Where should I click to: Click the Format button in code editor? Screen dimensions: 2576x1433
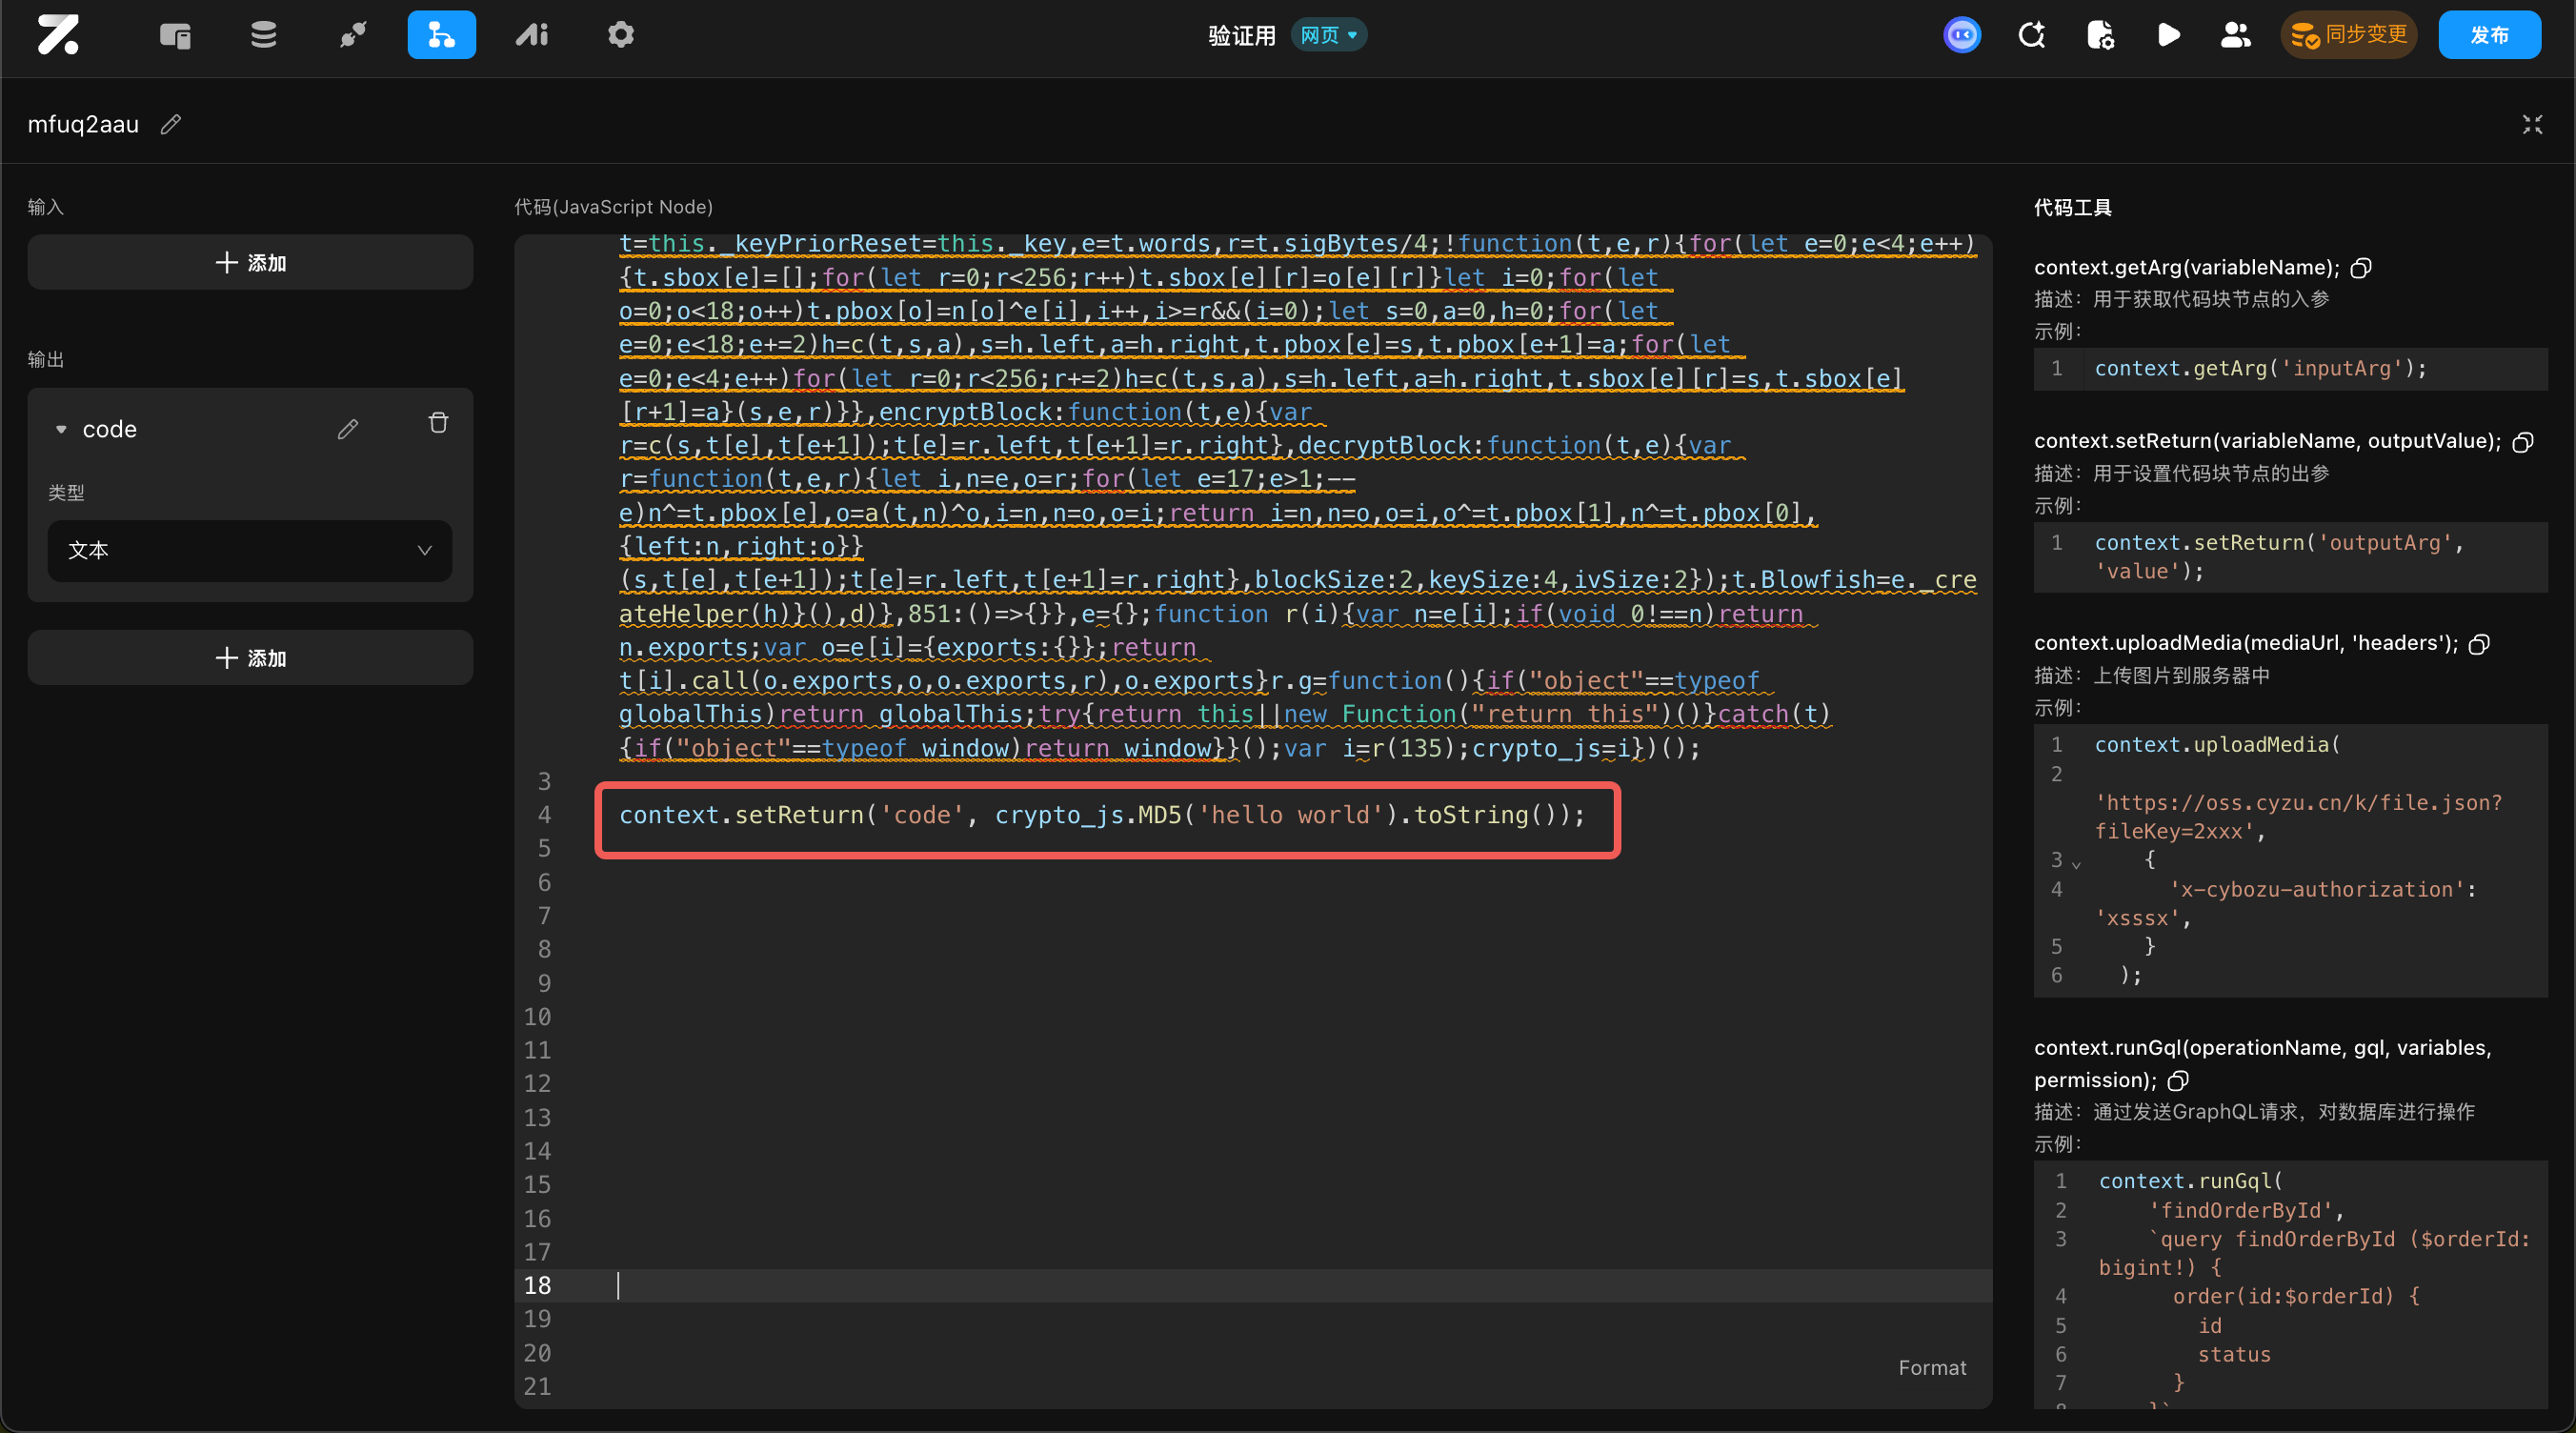tap(1931, 1367)
